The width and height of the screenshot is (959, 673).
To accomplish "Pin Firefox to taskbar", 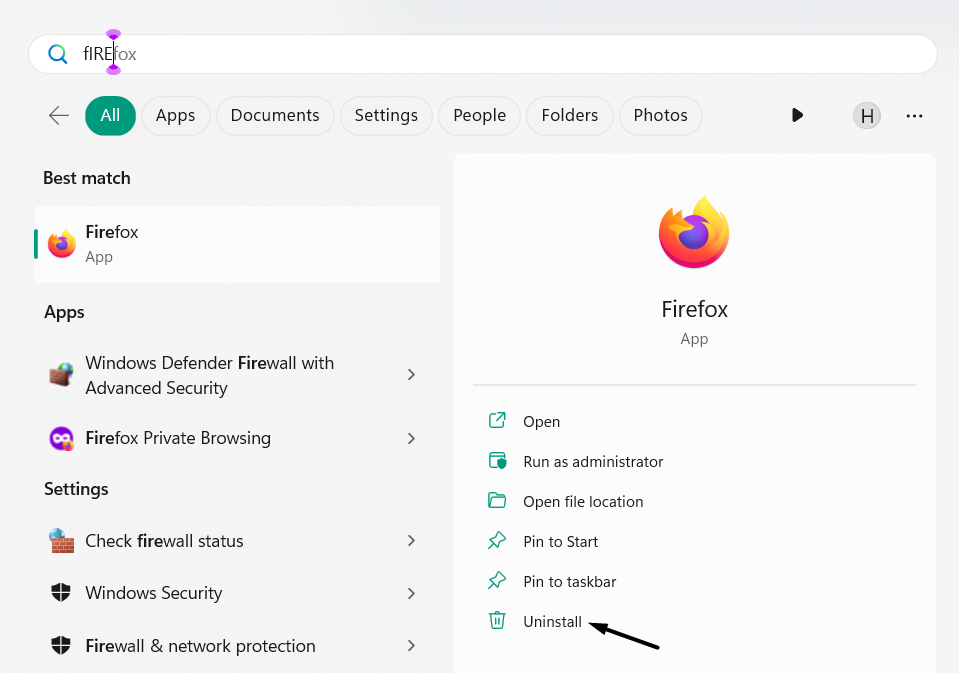I will click(569, 582).
